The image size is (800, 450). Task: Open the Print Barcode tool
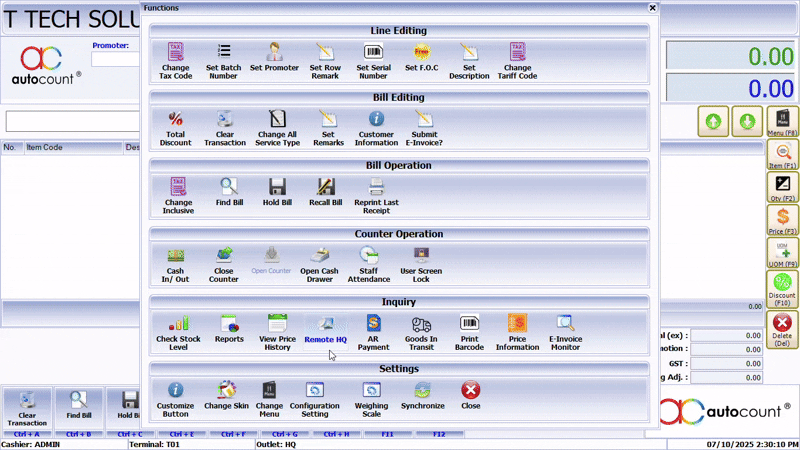[x=469, y=329]
